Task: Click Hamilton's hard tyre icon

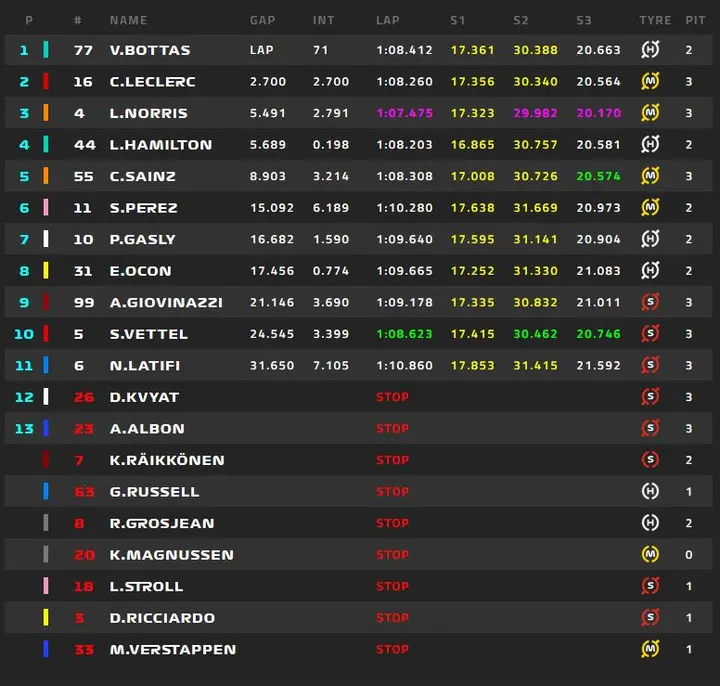Action: (650, 144)
